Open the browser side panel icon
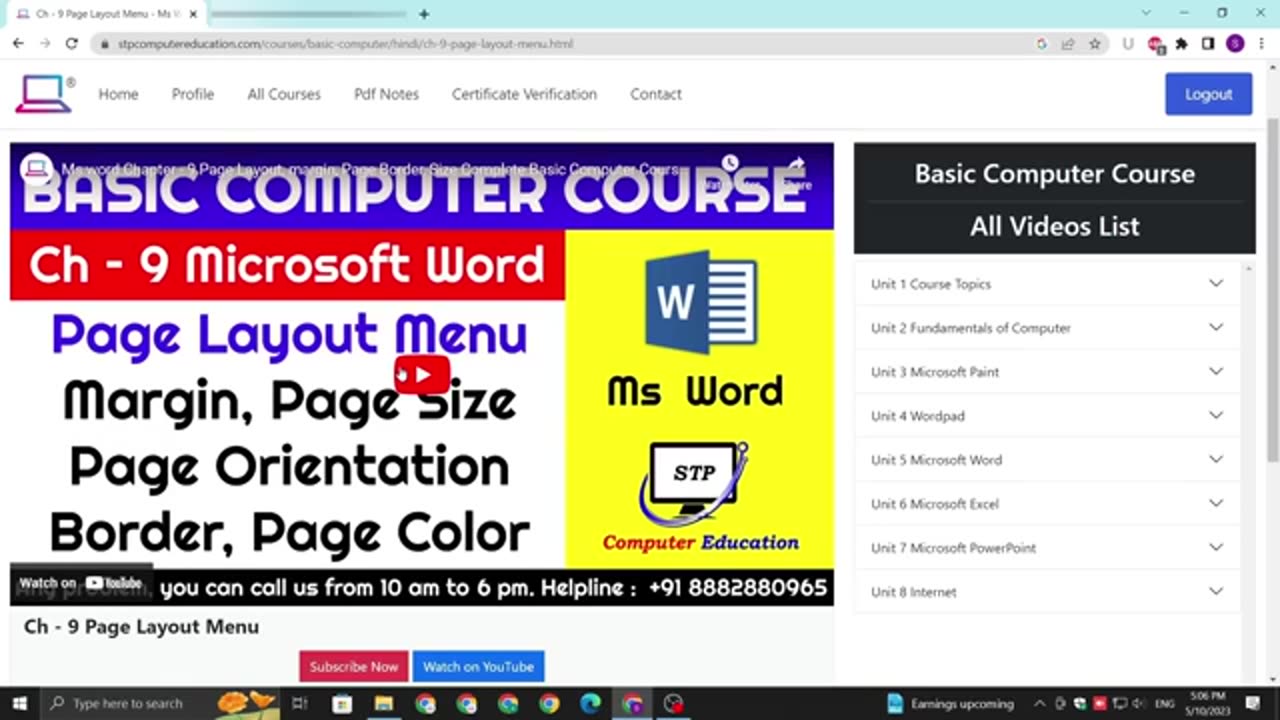Image resolution: width=1280 pixels, height=720 pixels. coord(1208,44)
